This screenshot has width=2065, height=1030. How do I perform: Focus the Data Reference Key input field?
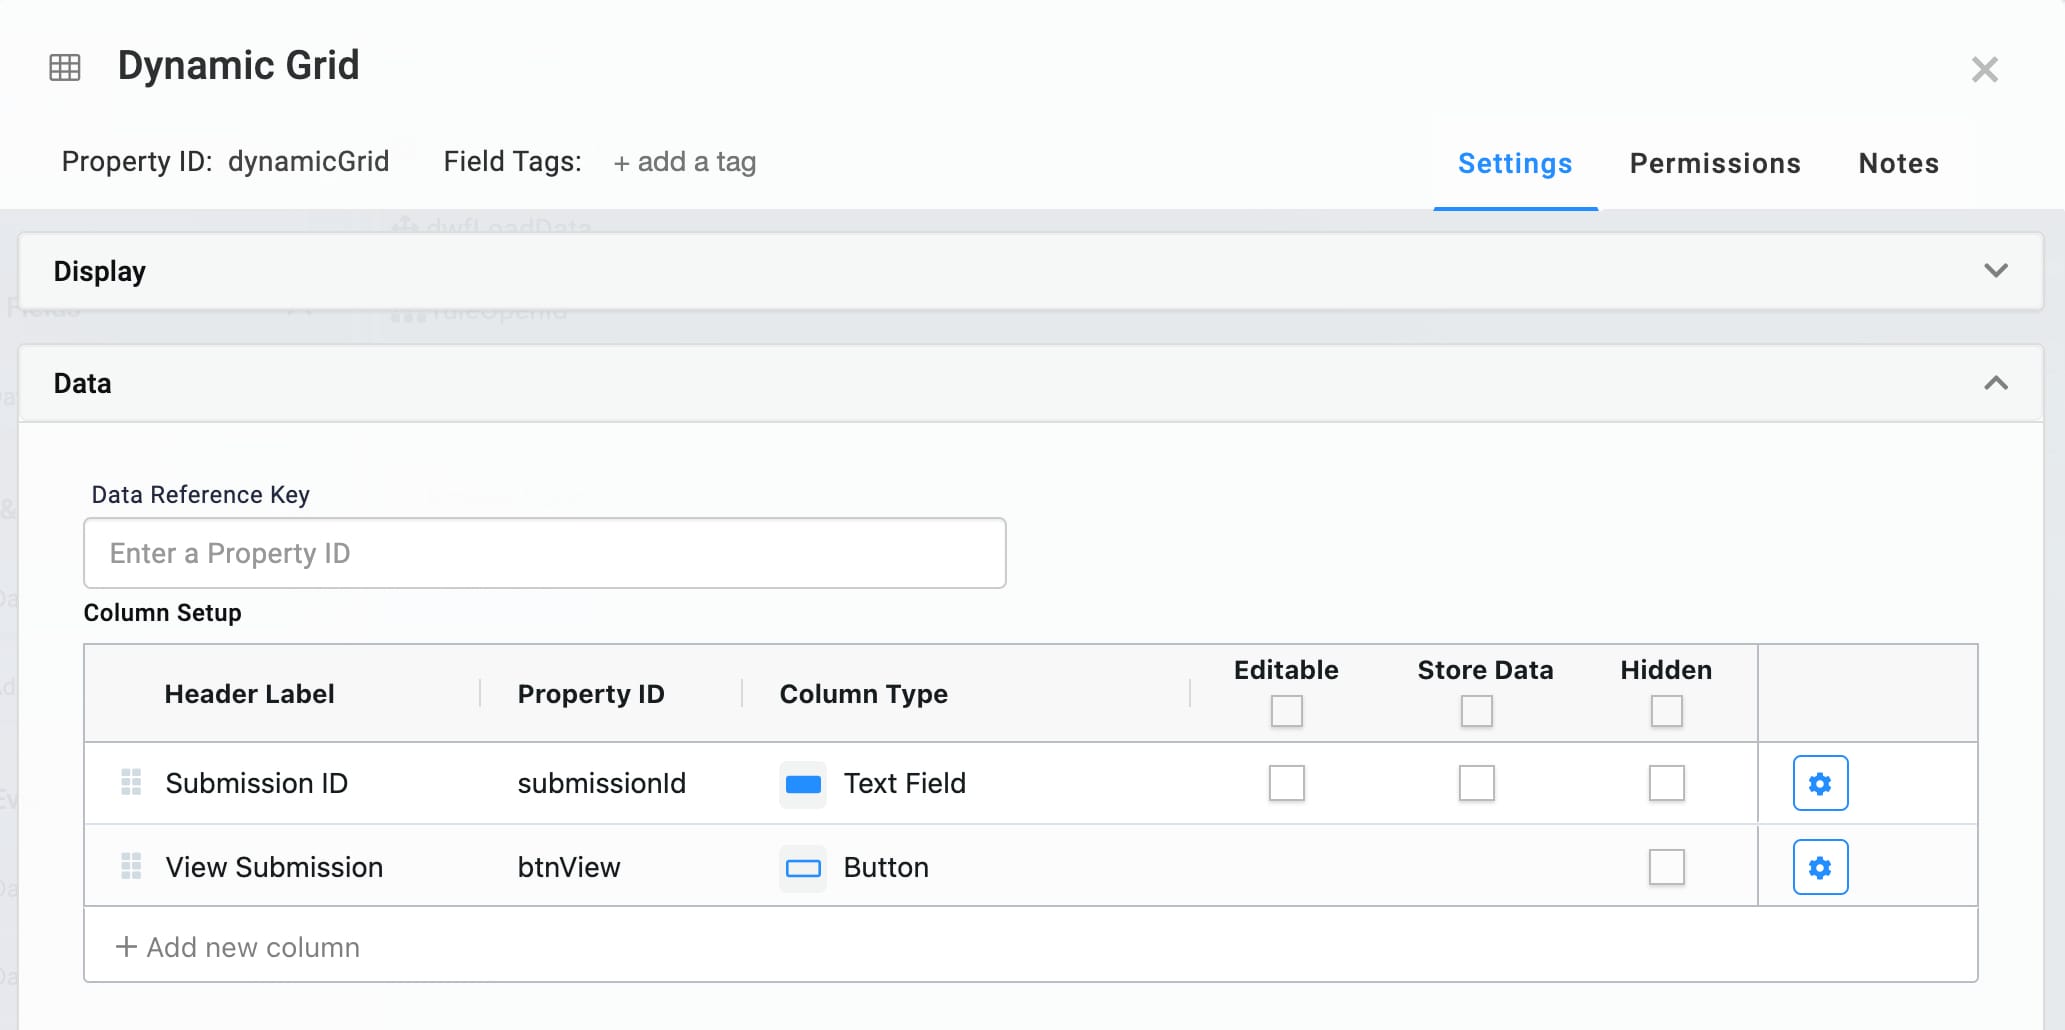click(x=545, y=553)
